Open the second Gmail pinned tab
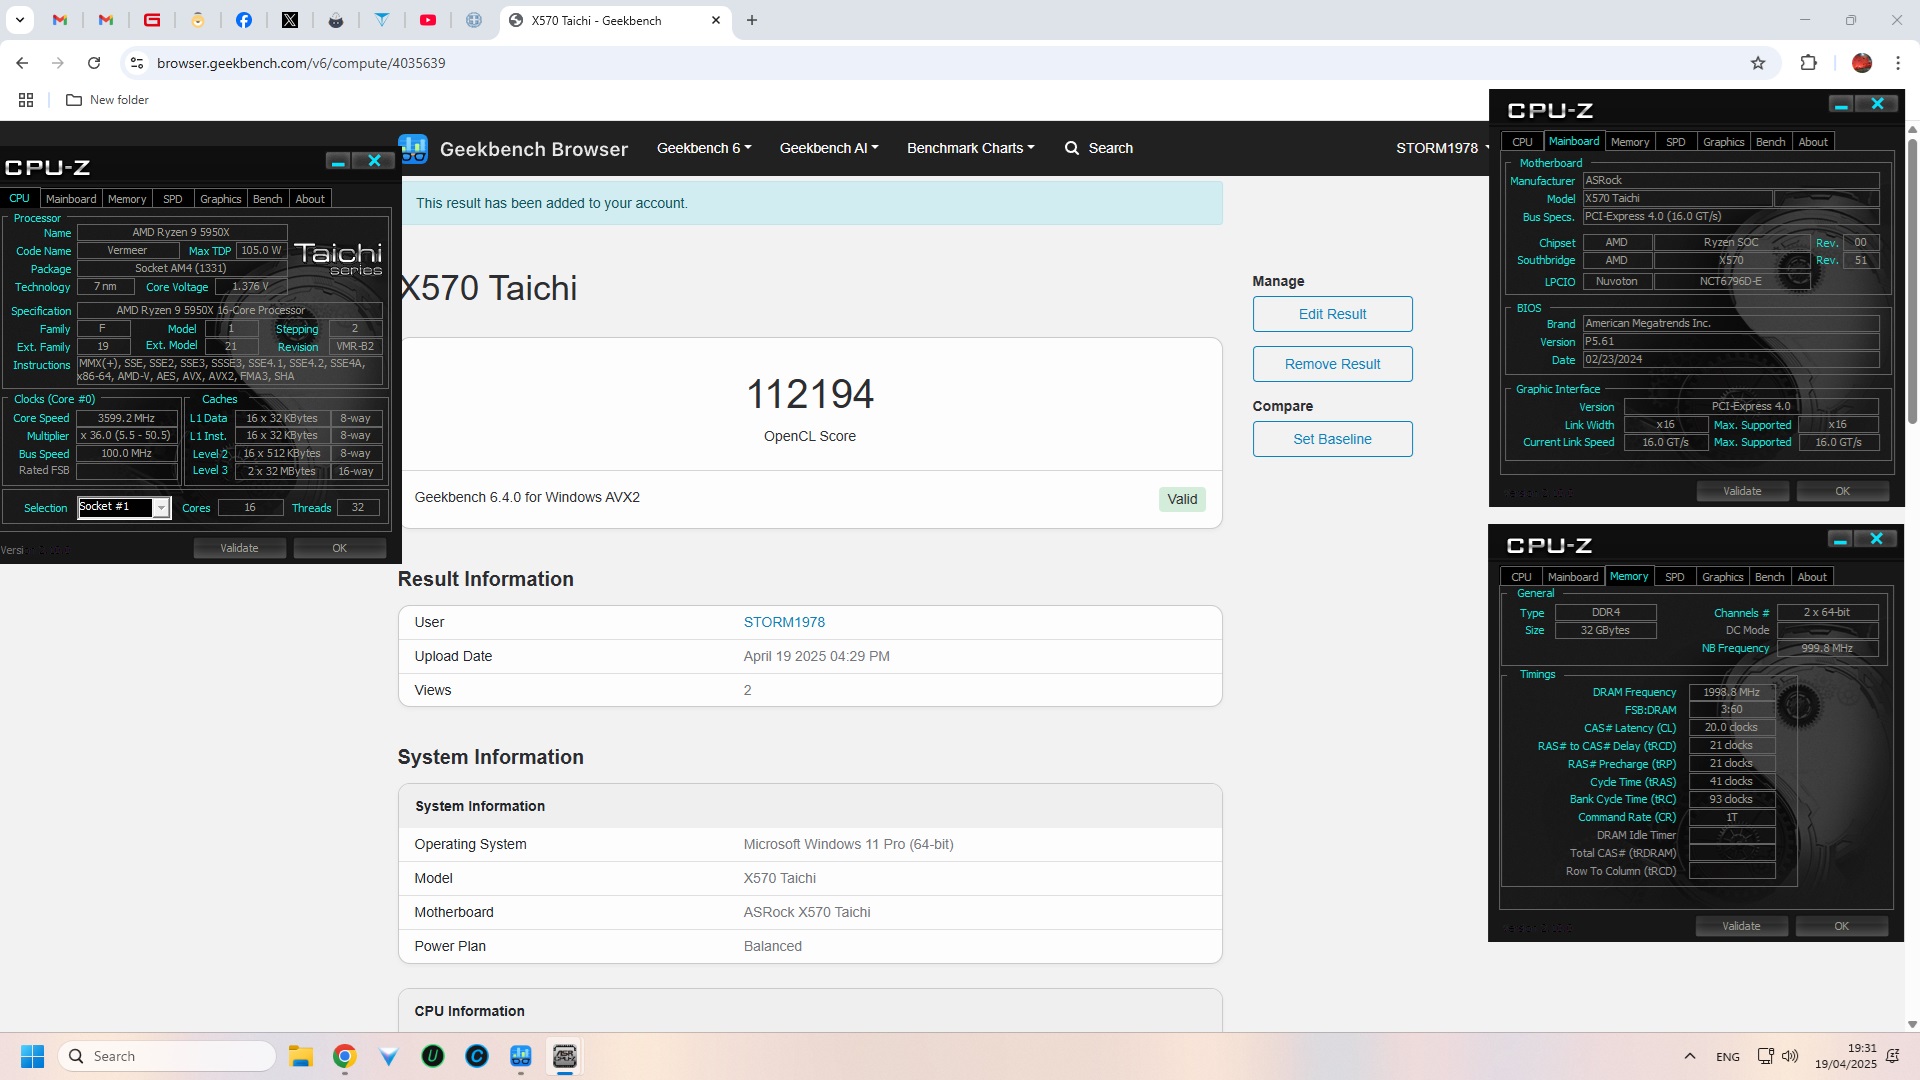 [x=106, y=20]
